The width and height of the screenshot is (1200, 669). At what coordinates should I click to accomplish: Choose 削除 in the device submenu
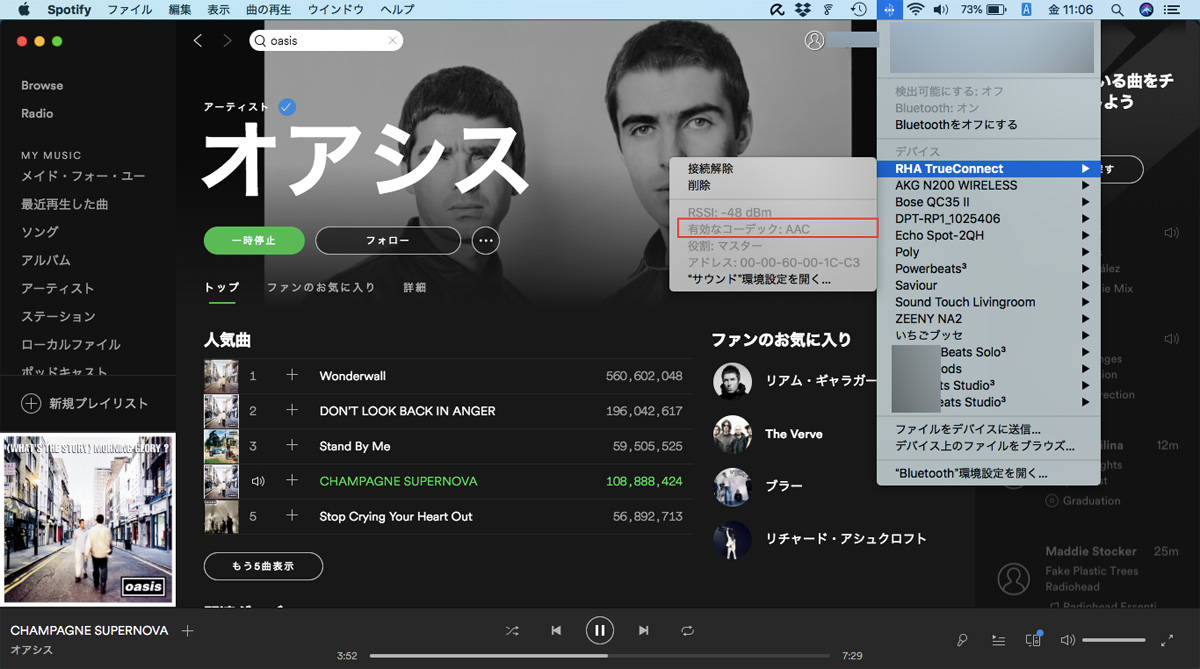pos(773,185)
